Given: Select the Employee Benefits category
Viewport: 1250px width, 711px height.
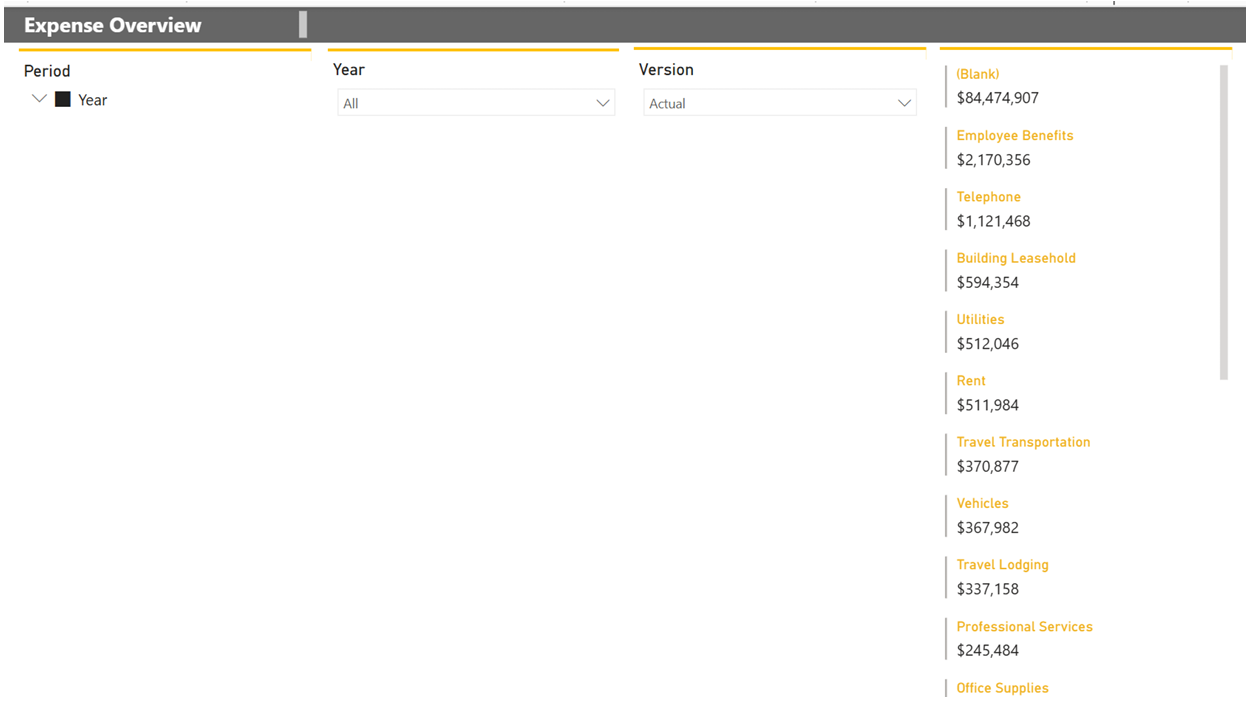Looking at the screenshot, I should point(1015,135).
